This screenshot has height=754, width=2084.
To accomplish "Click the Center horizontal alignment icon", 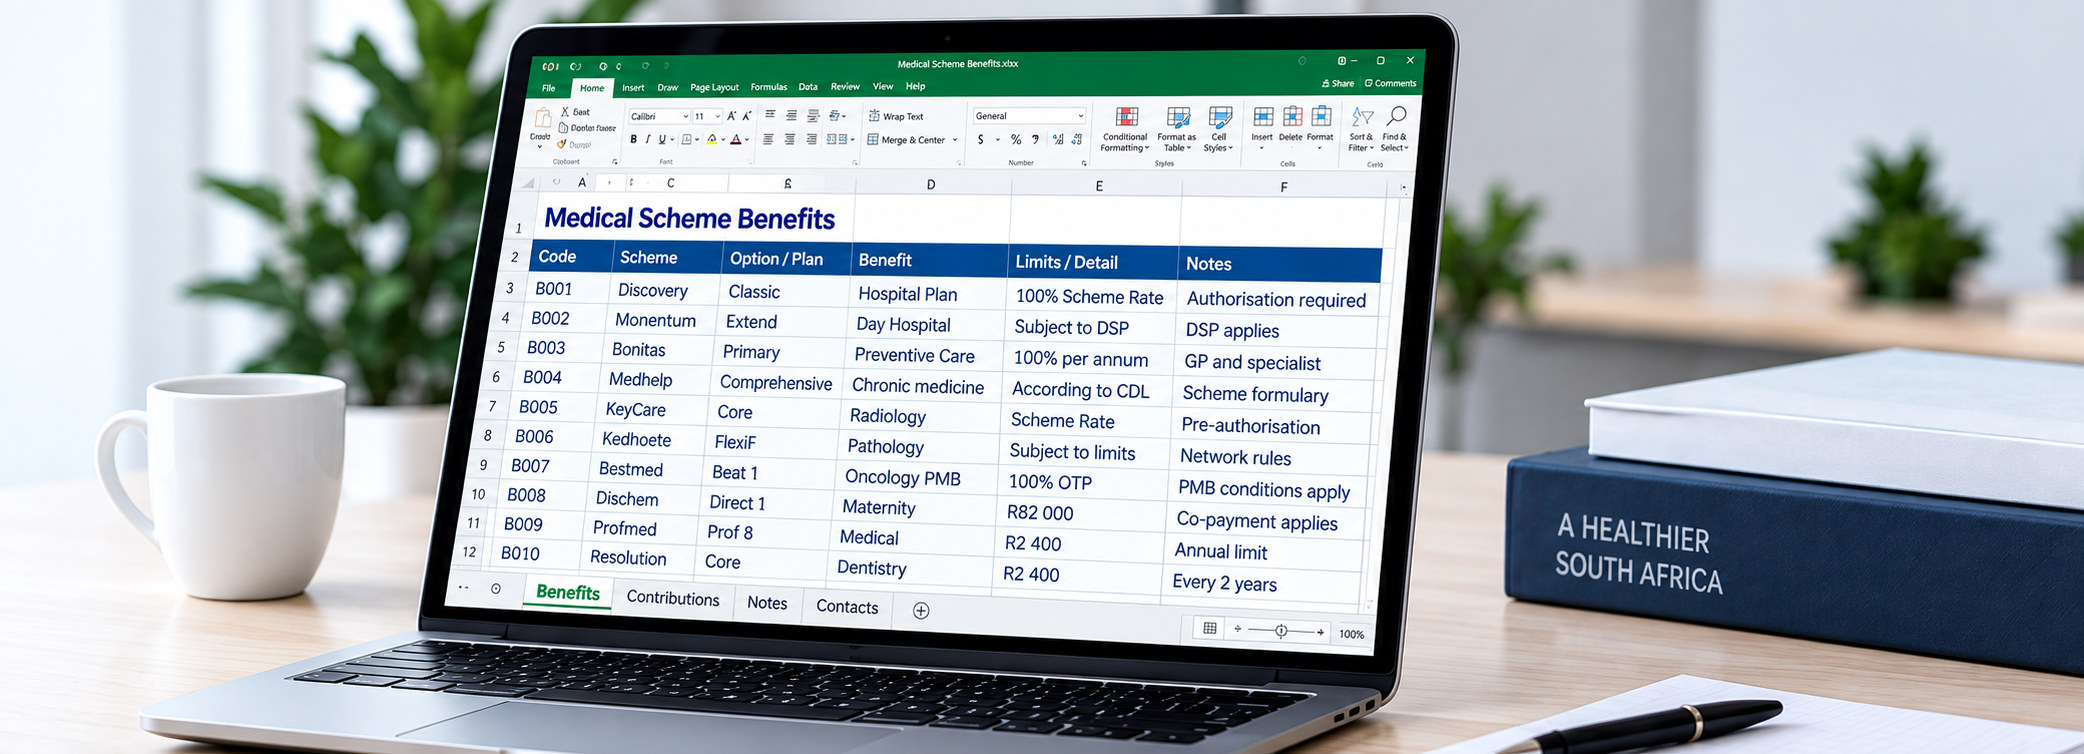I will pos(789,139).
